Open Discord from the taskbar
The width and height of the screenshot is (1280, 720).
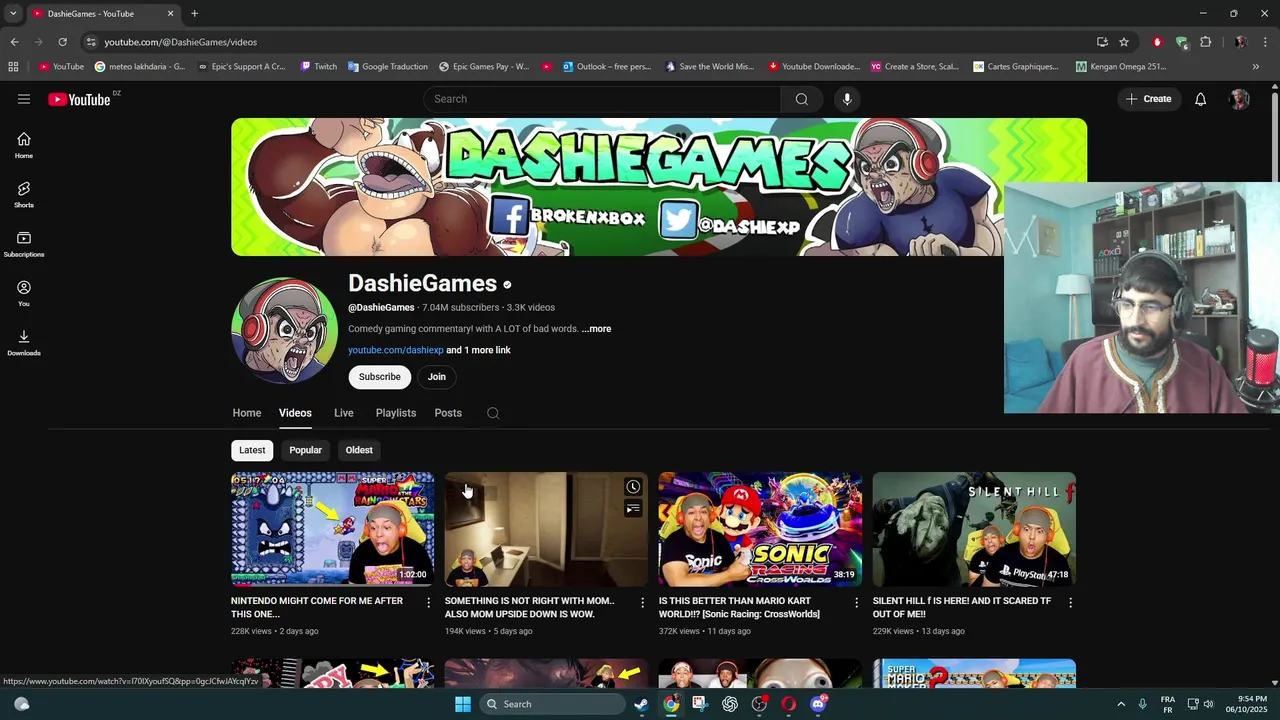coord(818,704)
